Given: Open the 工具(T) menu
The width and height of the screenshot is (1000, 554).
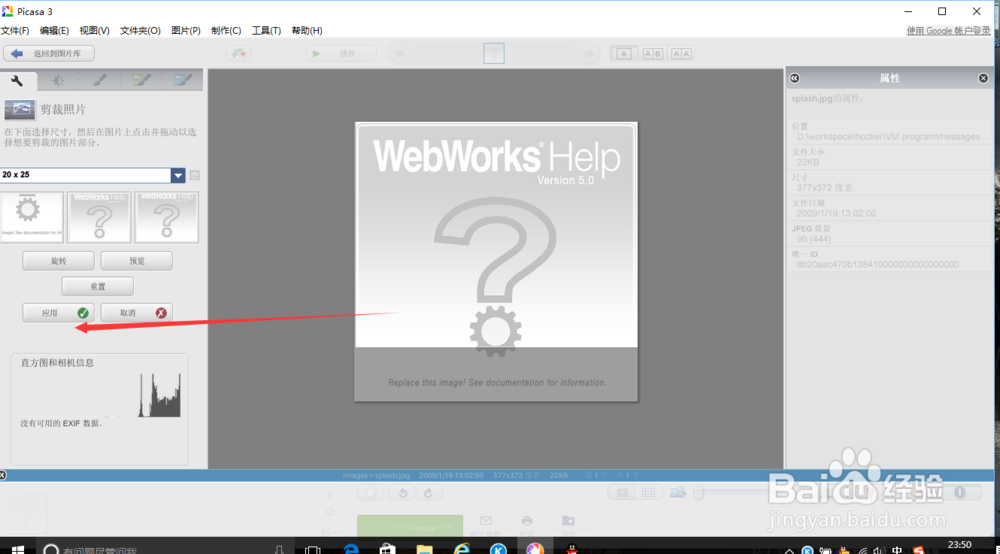Looking at the screenshot, I should [x=266, y=31].
